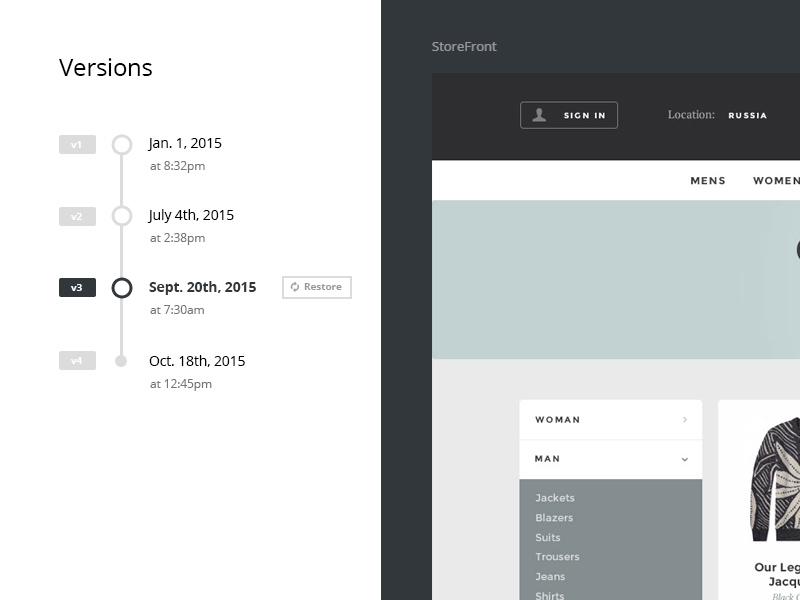Select the July 4th, 2015 timeline circle
Screen dimensions: 800x600
pos(122,216)
